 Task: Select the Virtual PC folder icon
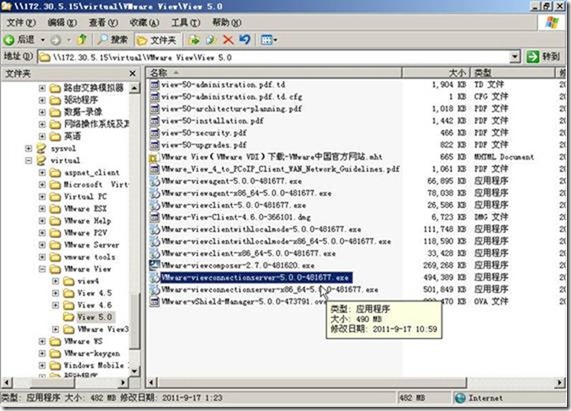point(55,197)
